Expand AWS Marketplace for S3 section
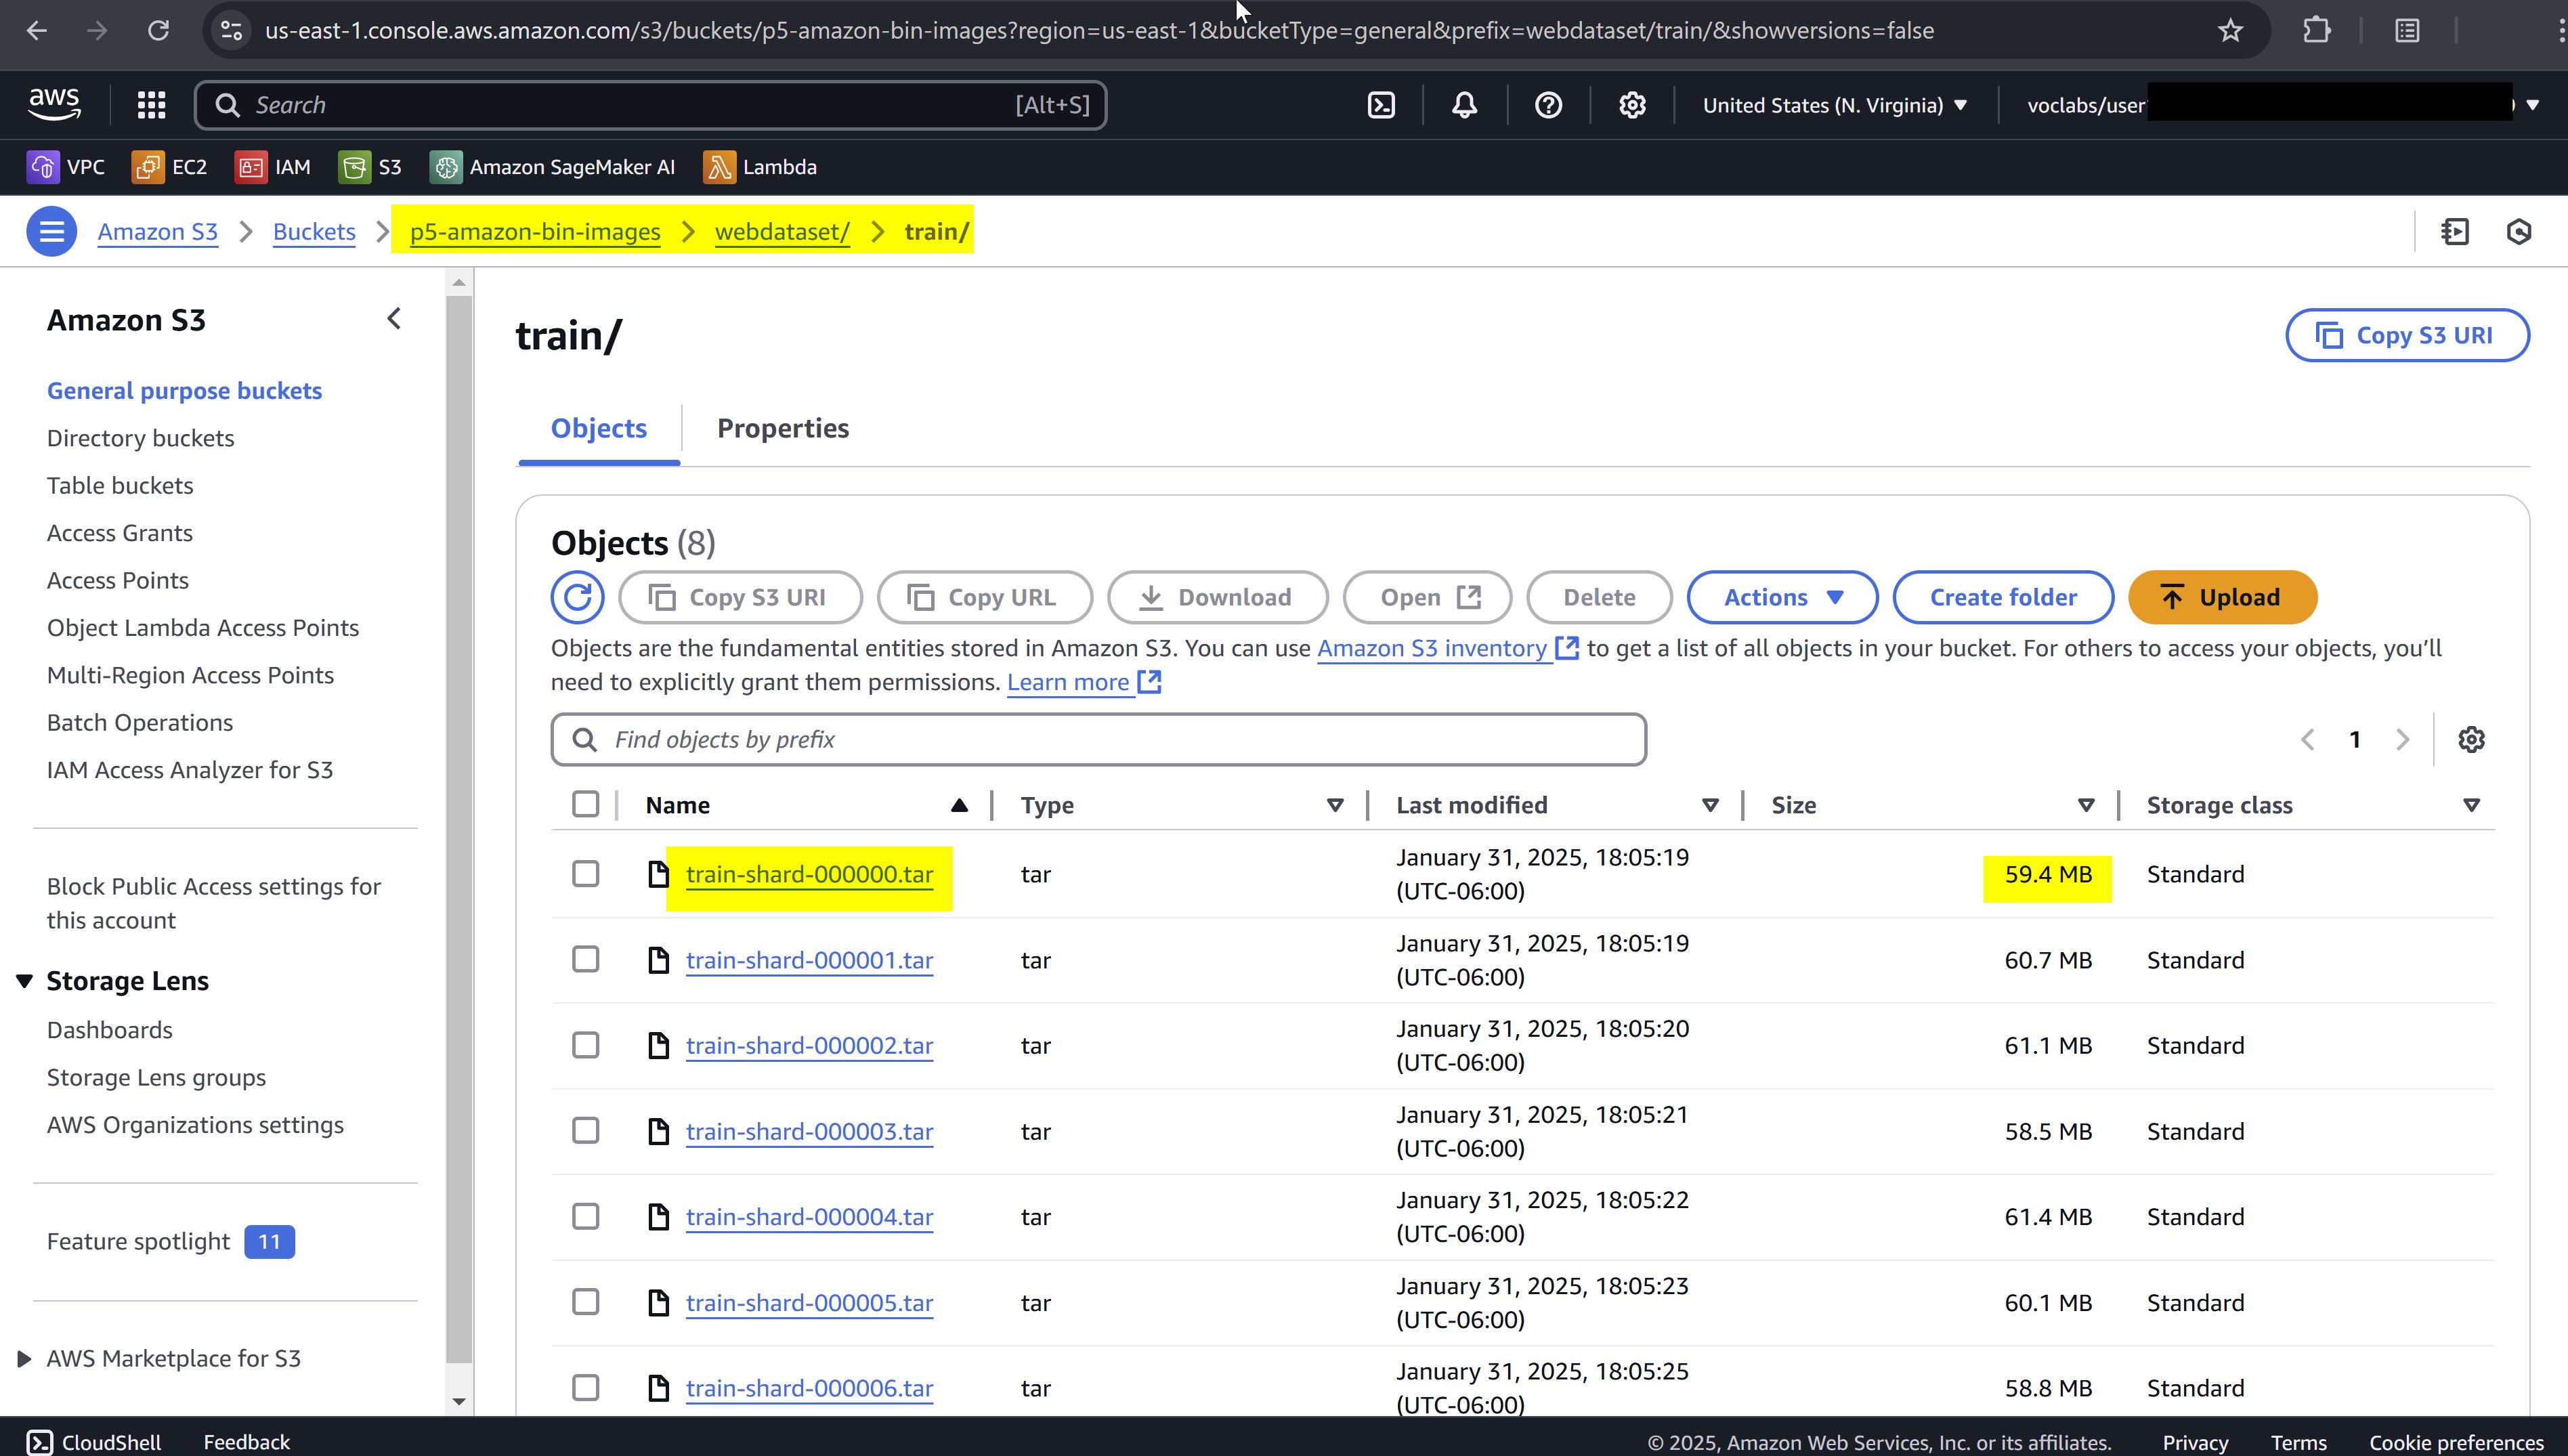2568x1456 pixels. 24,1358
